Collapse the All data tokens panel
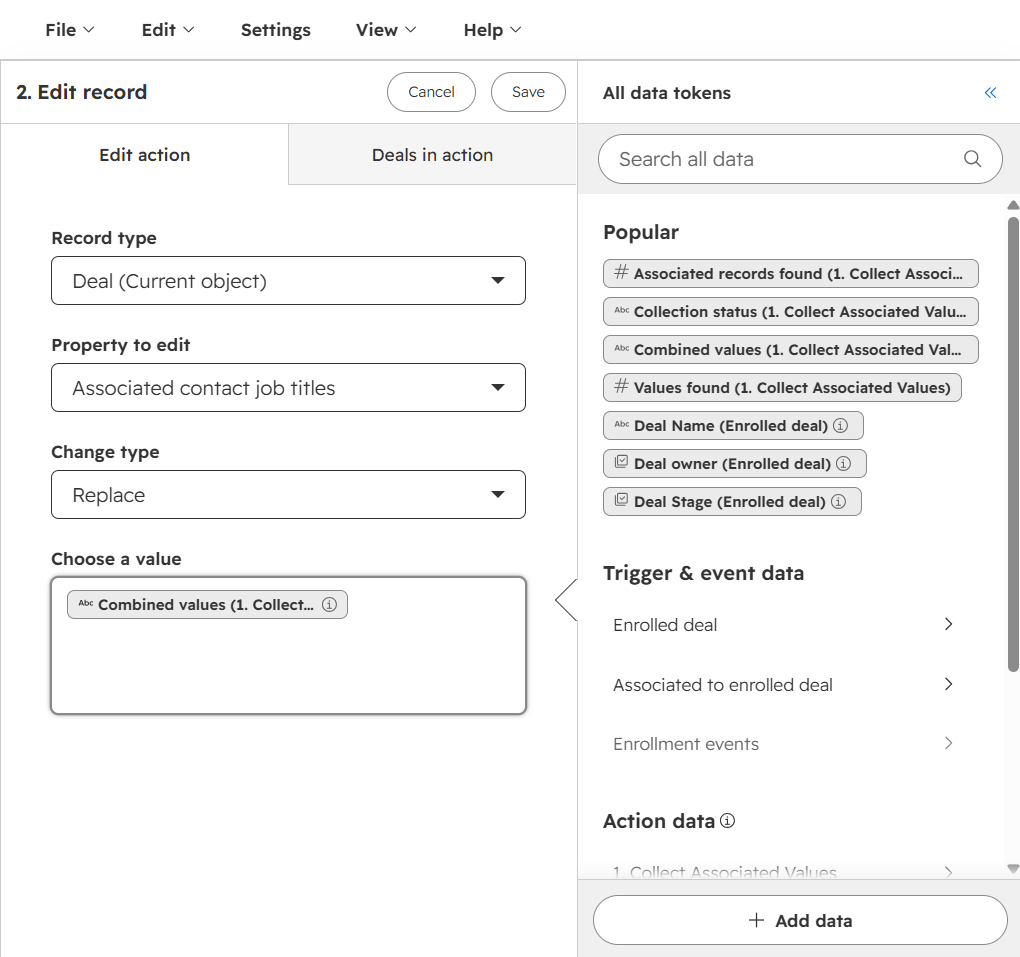Screen dimensions: 1020x957 point(990,93)
